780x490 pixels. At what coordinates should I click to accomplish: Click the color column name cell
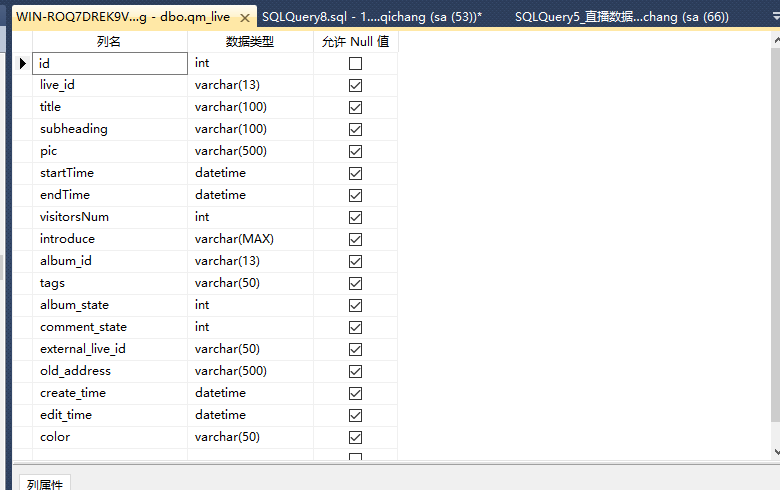coord(110,437)
